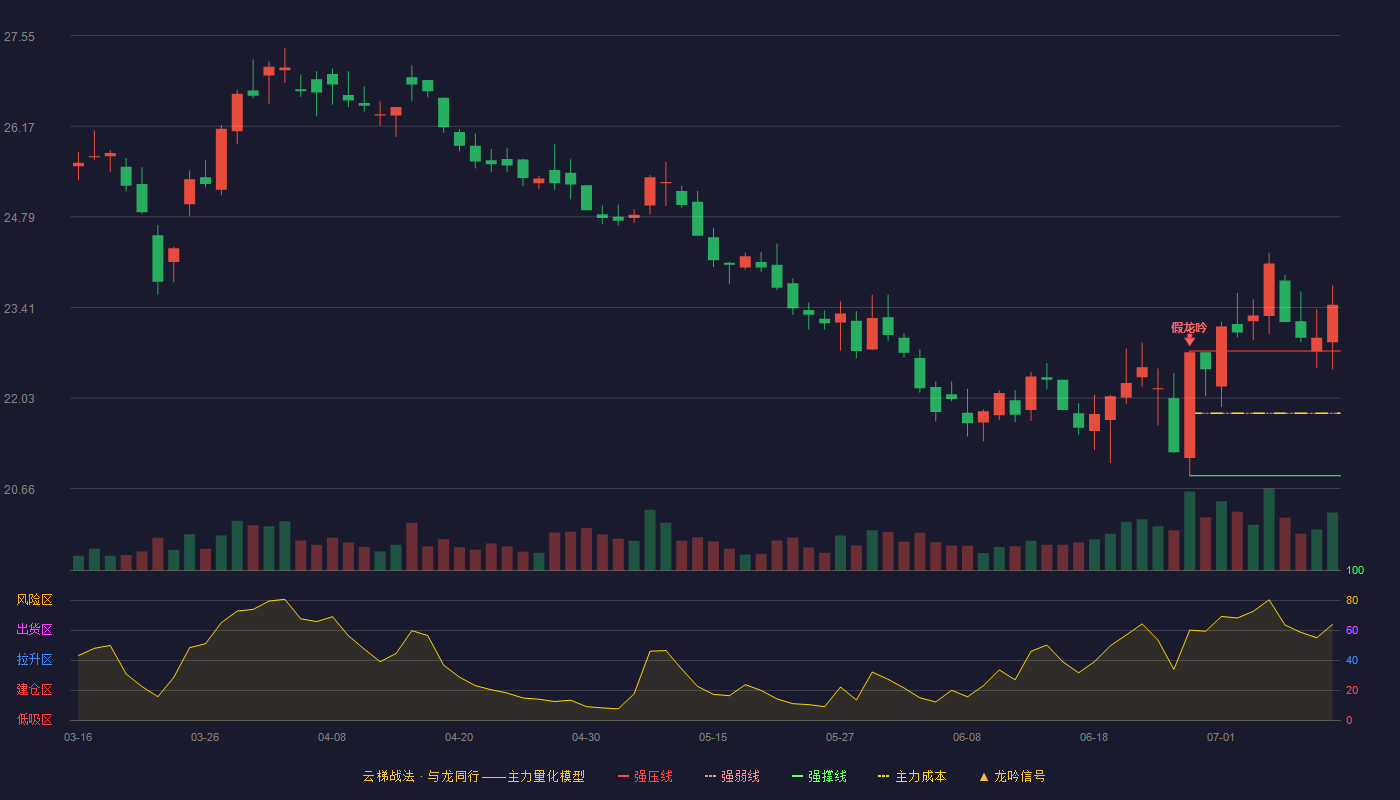
Task: Hide the 主力成本 series via legend
Action: point(912,776)
